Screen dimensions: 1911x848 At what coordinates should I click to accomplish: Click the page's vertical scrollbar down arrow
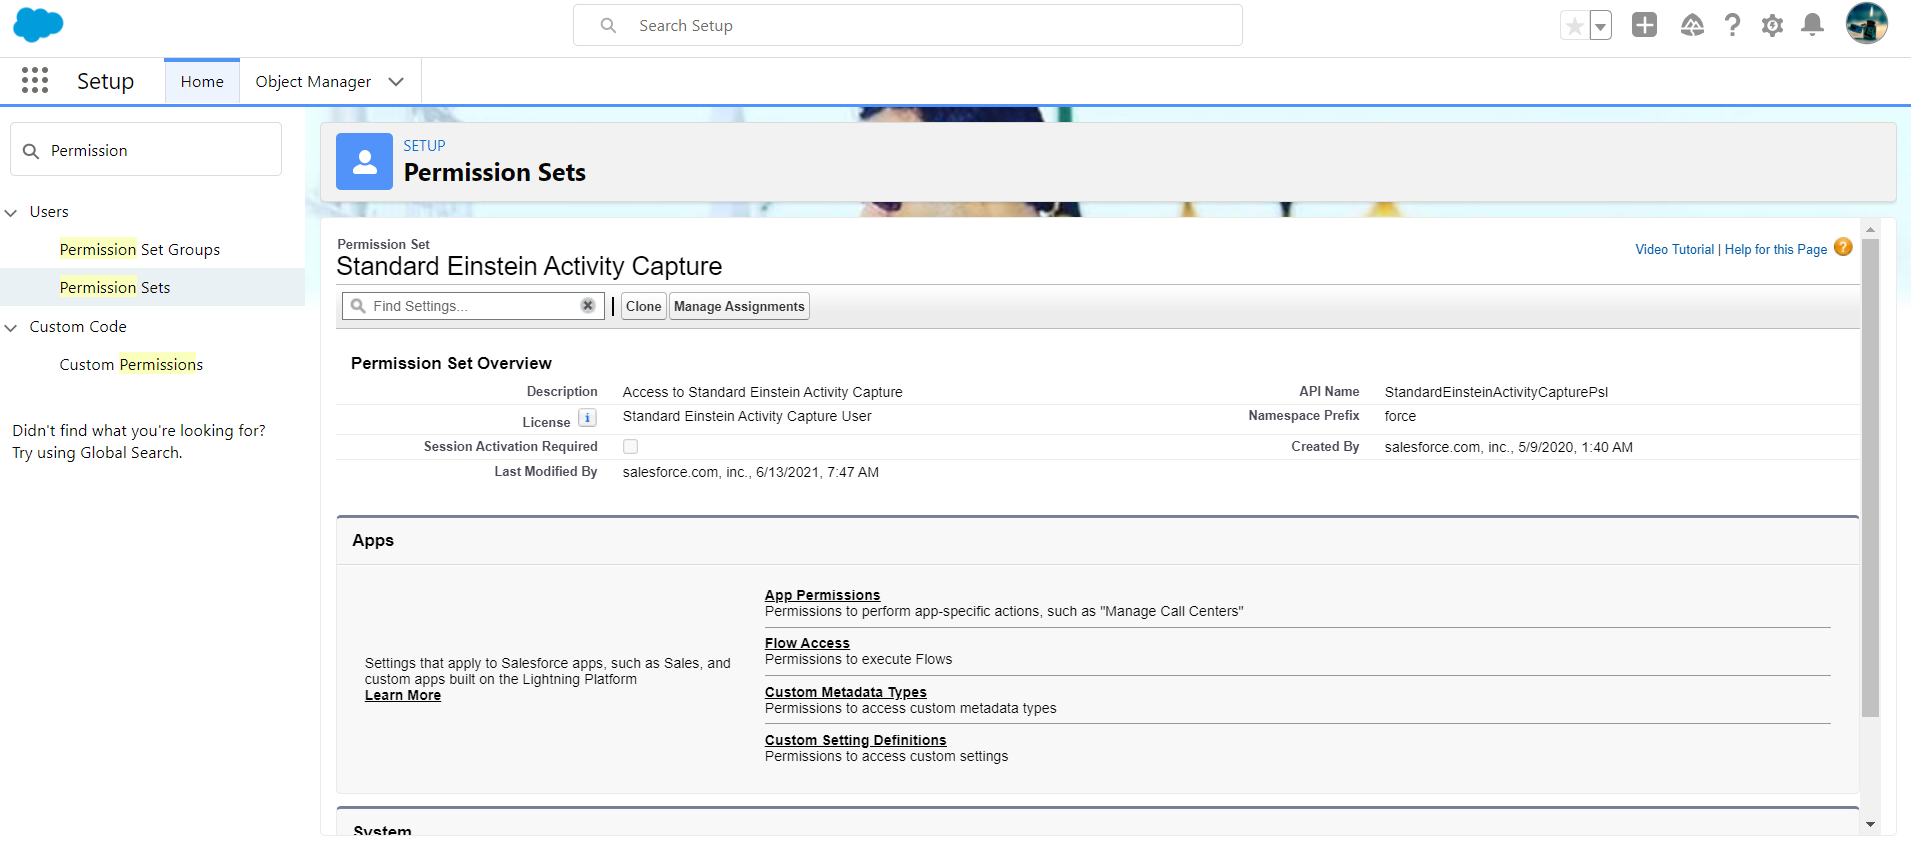(1870, 824)
